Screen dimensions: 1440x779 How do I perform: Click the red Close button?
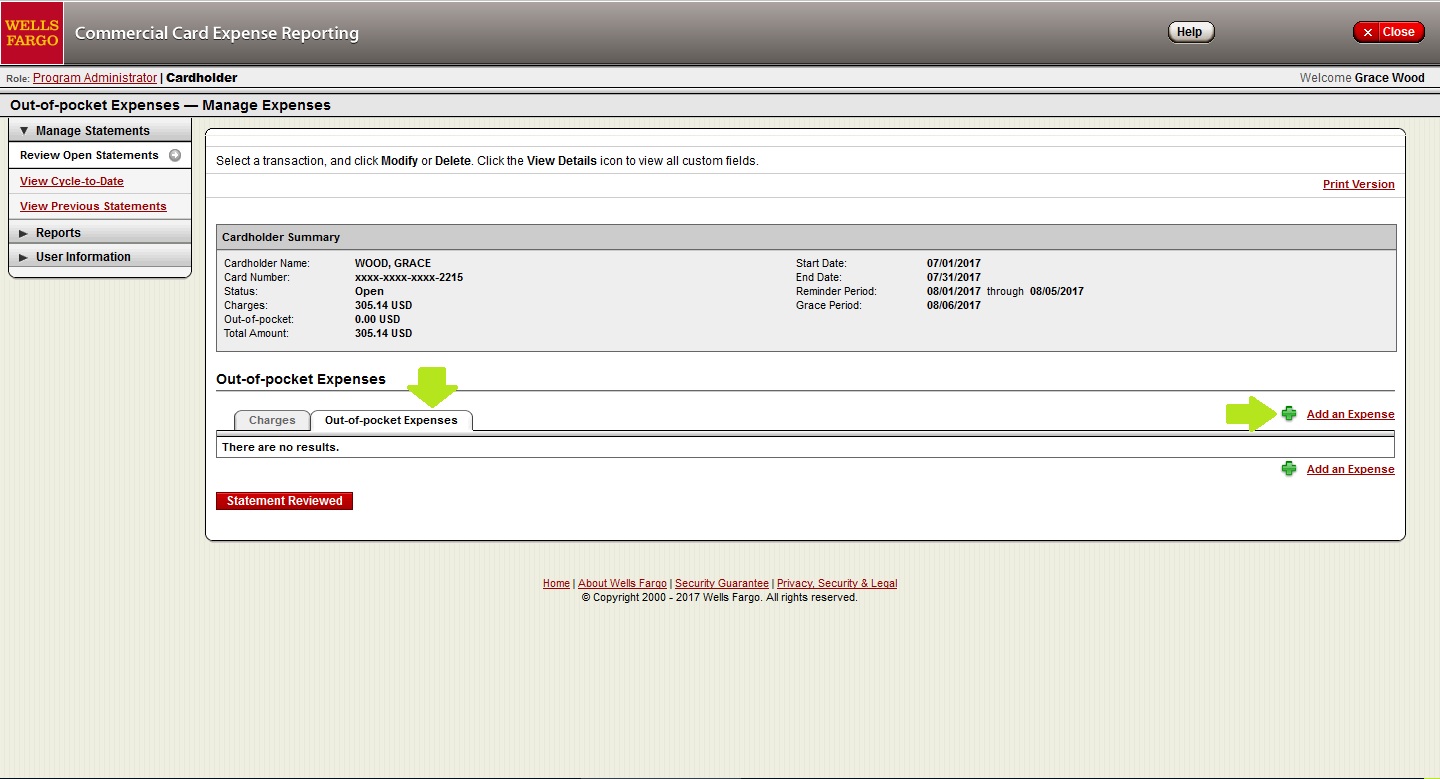click(x=1388, y=32)
